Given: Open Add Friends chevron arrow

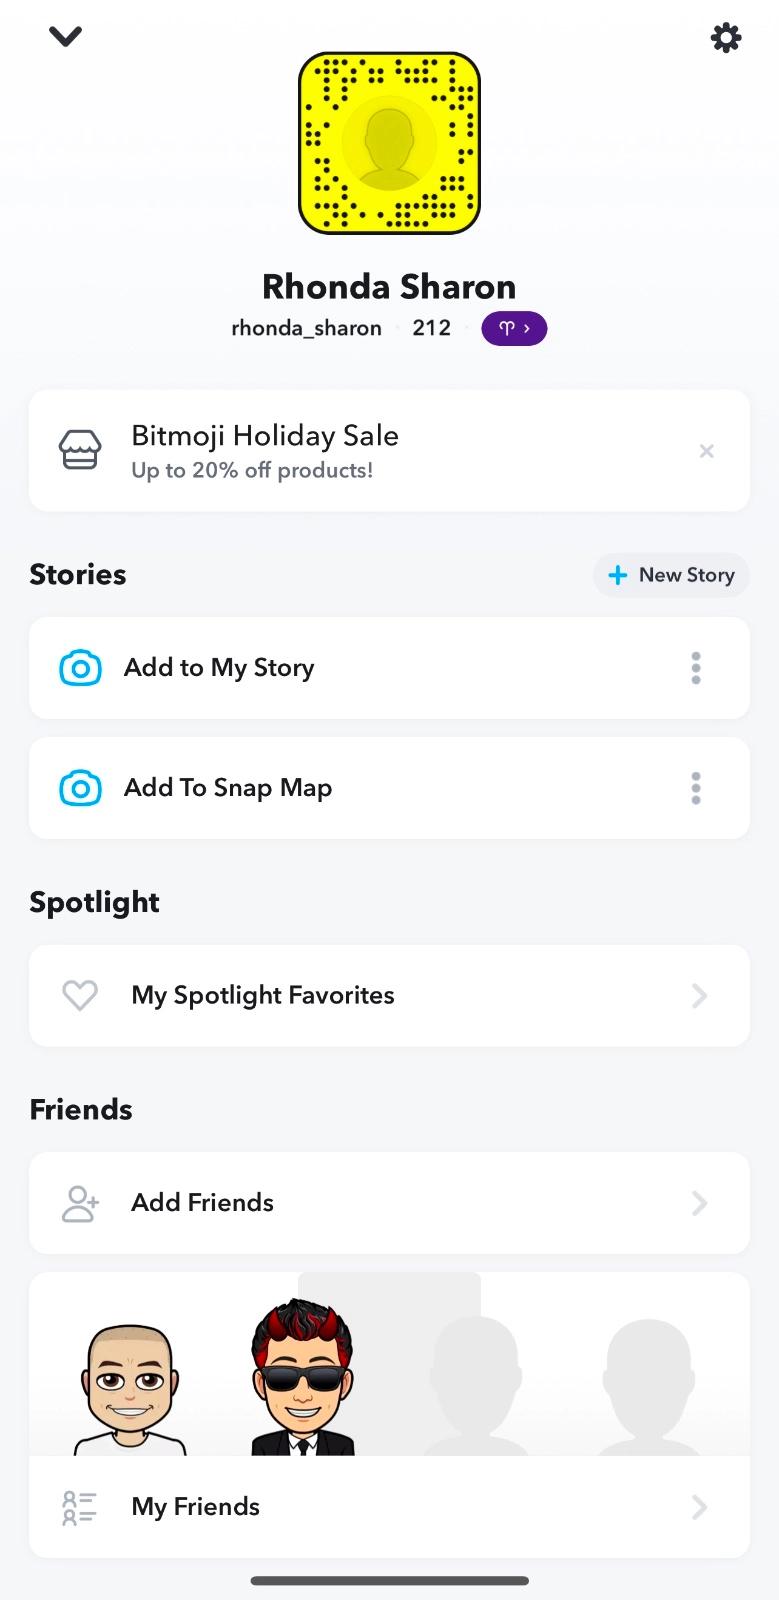Looking at the screenshot, I should [699, 1203].
